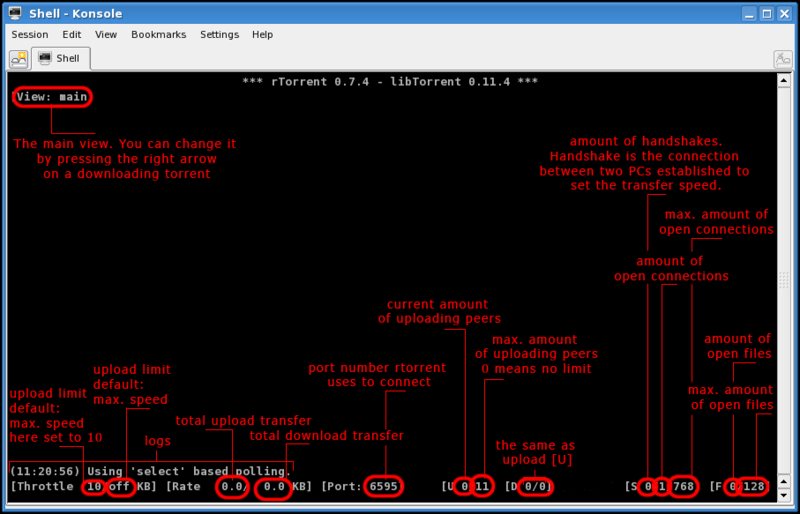Open the Settings menu
The width and height of the screenshot is (800, 514).
pos(219,35)
